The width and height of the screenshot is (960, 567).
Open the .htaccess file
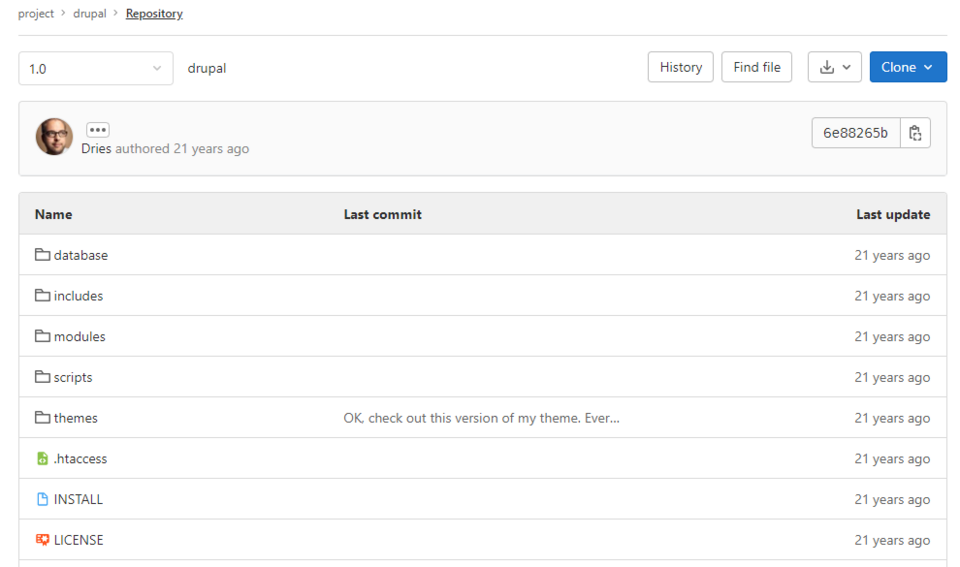(80, 459)
